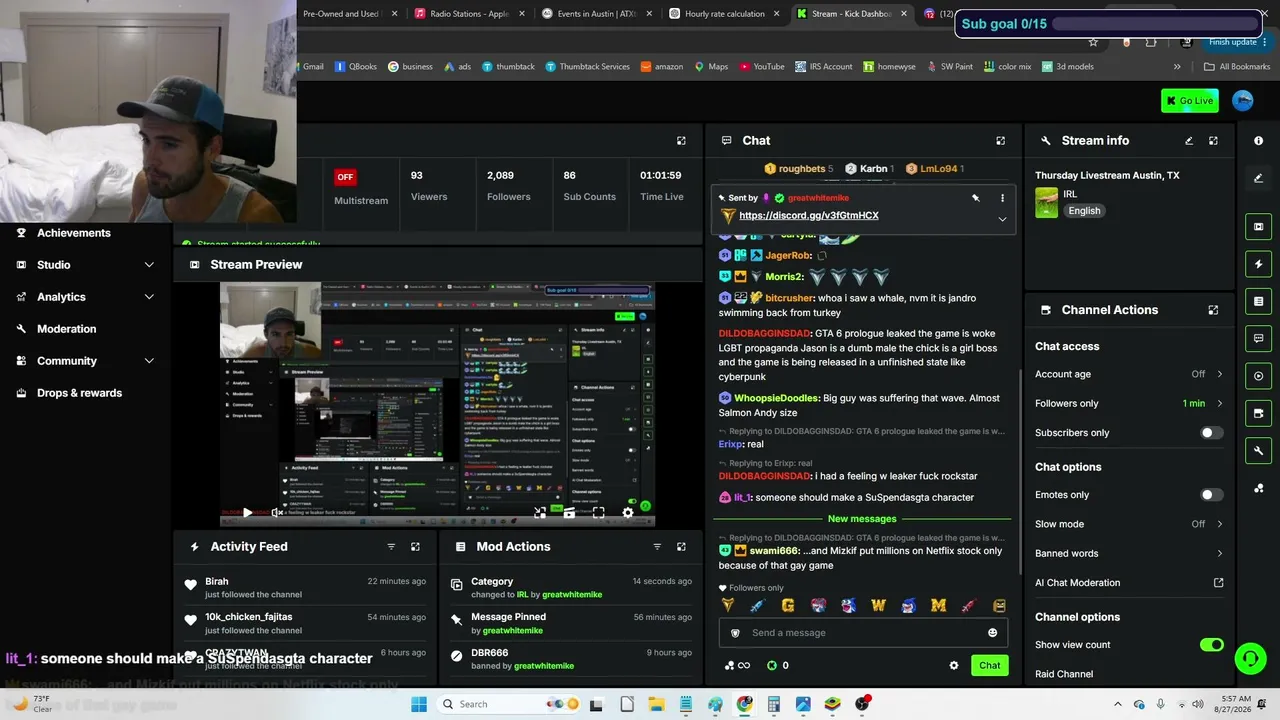
Task: Click the green Go Live button
Action: click(x=1190, y=100)
